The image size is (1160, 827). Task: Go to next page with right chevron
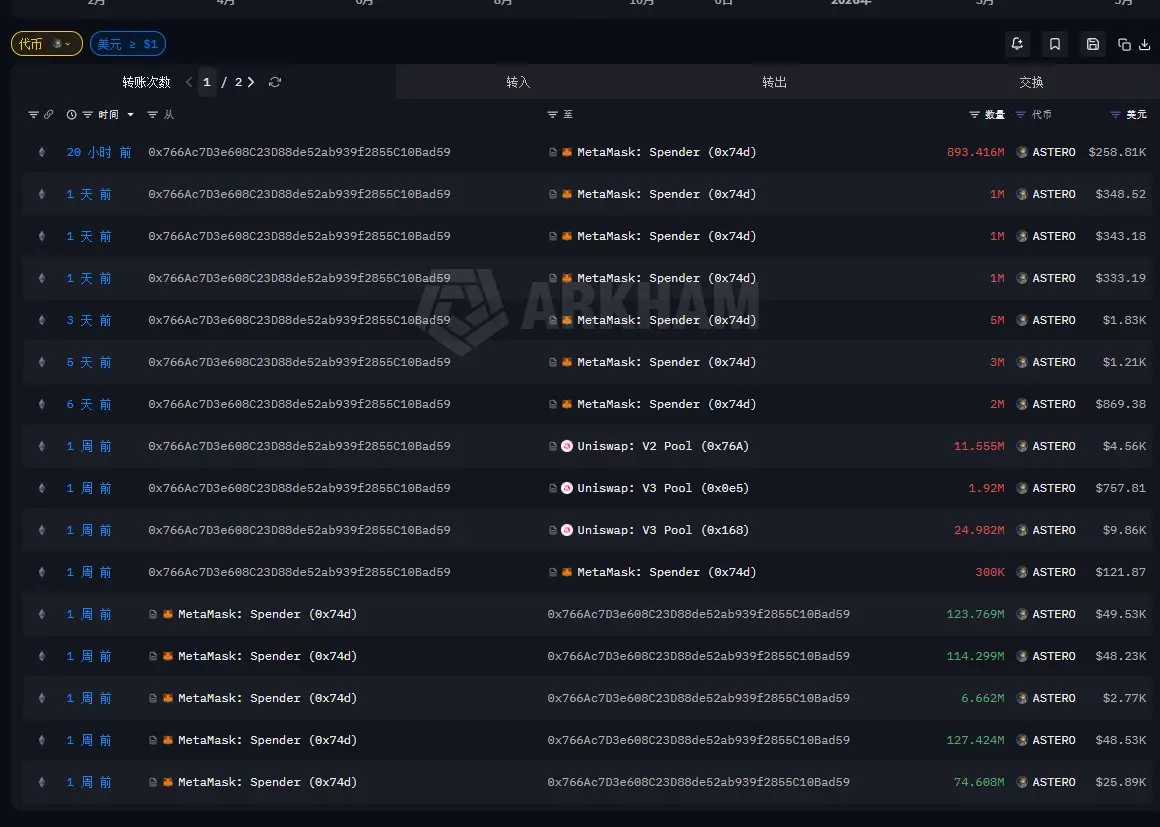click(251, 82)
